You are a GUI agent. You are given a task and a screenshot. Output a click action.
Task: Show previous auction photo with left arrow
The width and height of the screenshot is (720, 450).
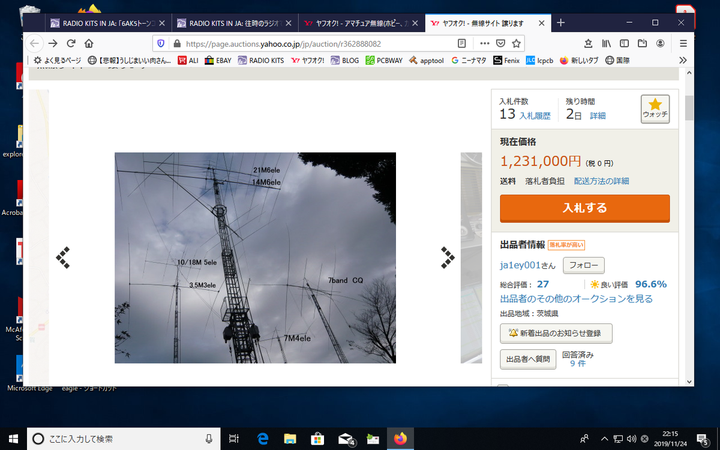tap(63, 258)
